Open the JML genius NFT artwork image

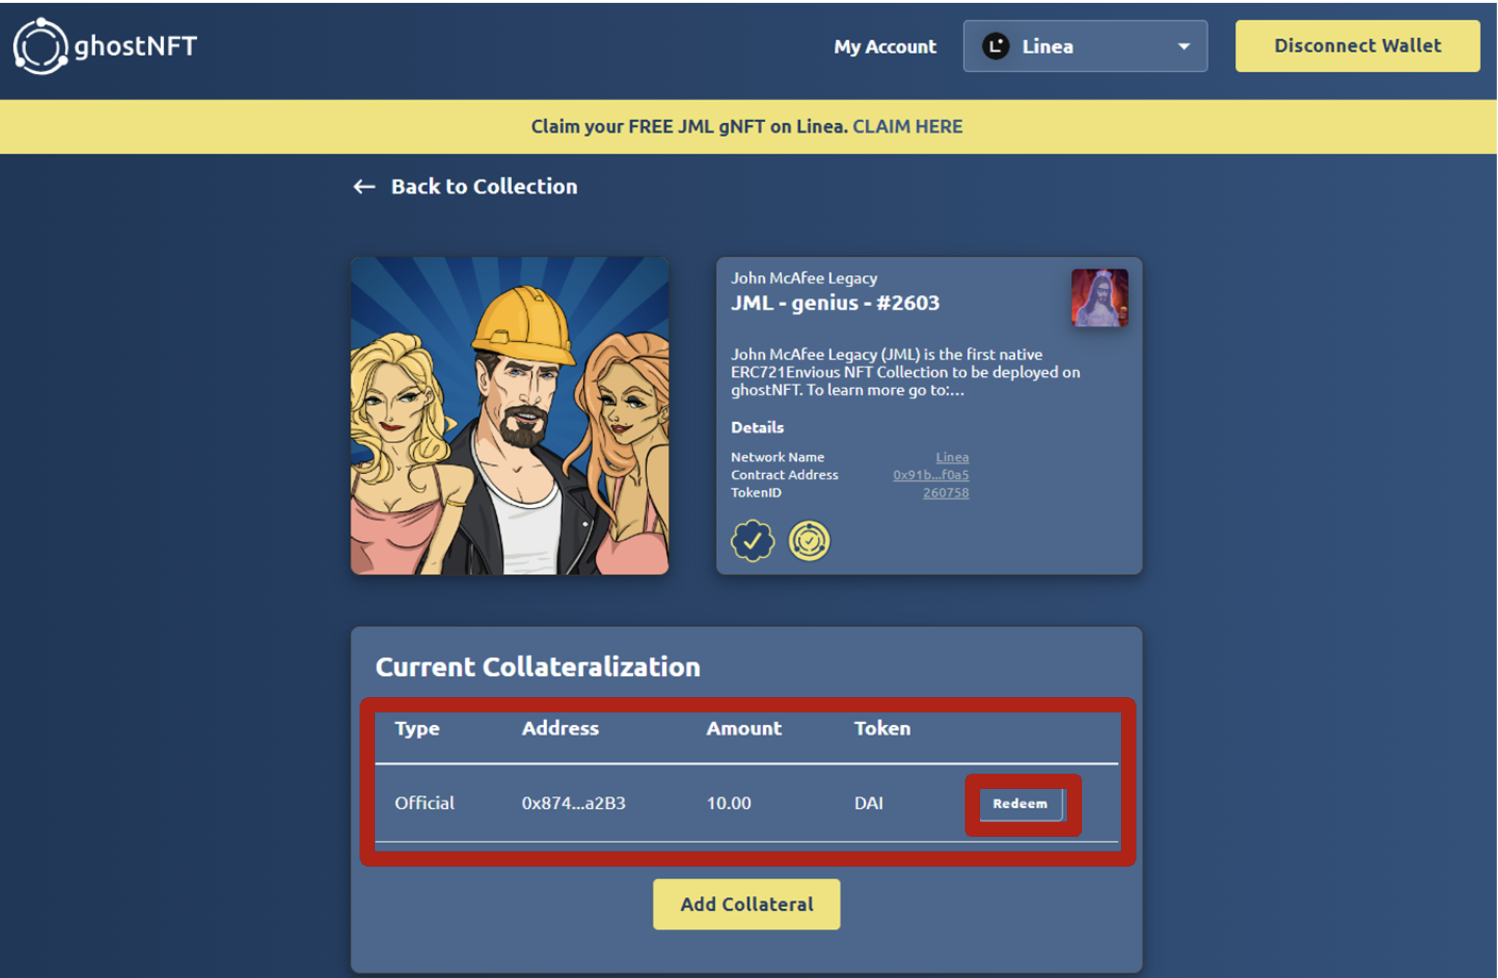509,416
